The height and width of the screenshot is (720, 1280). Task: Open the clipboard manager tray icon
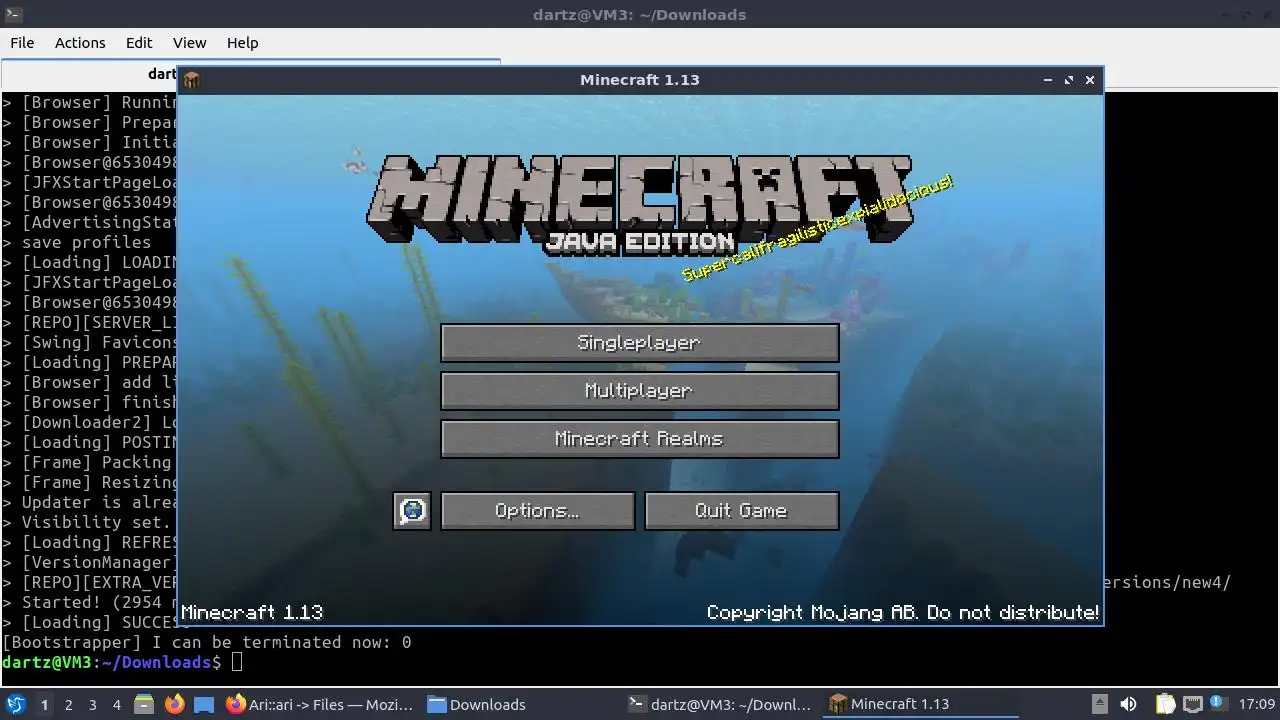[x=1165, y=704]
